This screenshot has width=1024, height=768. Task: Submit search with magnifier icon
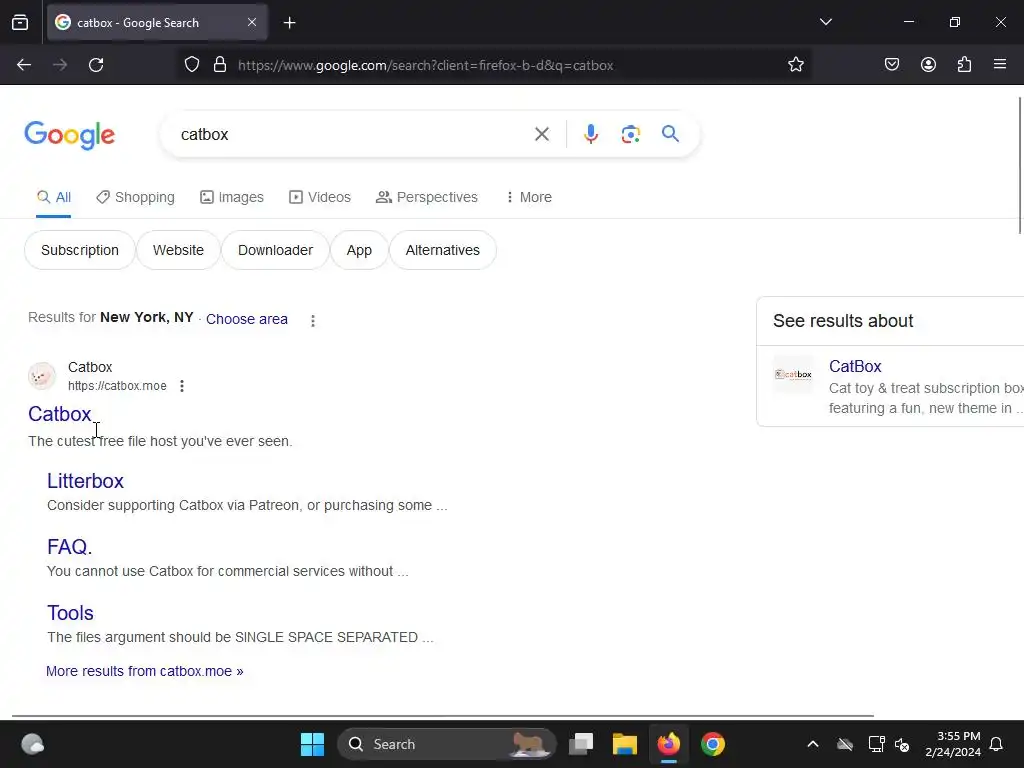pos(670,134)
